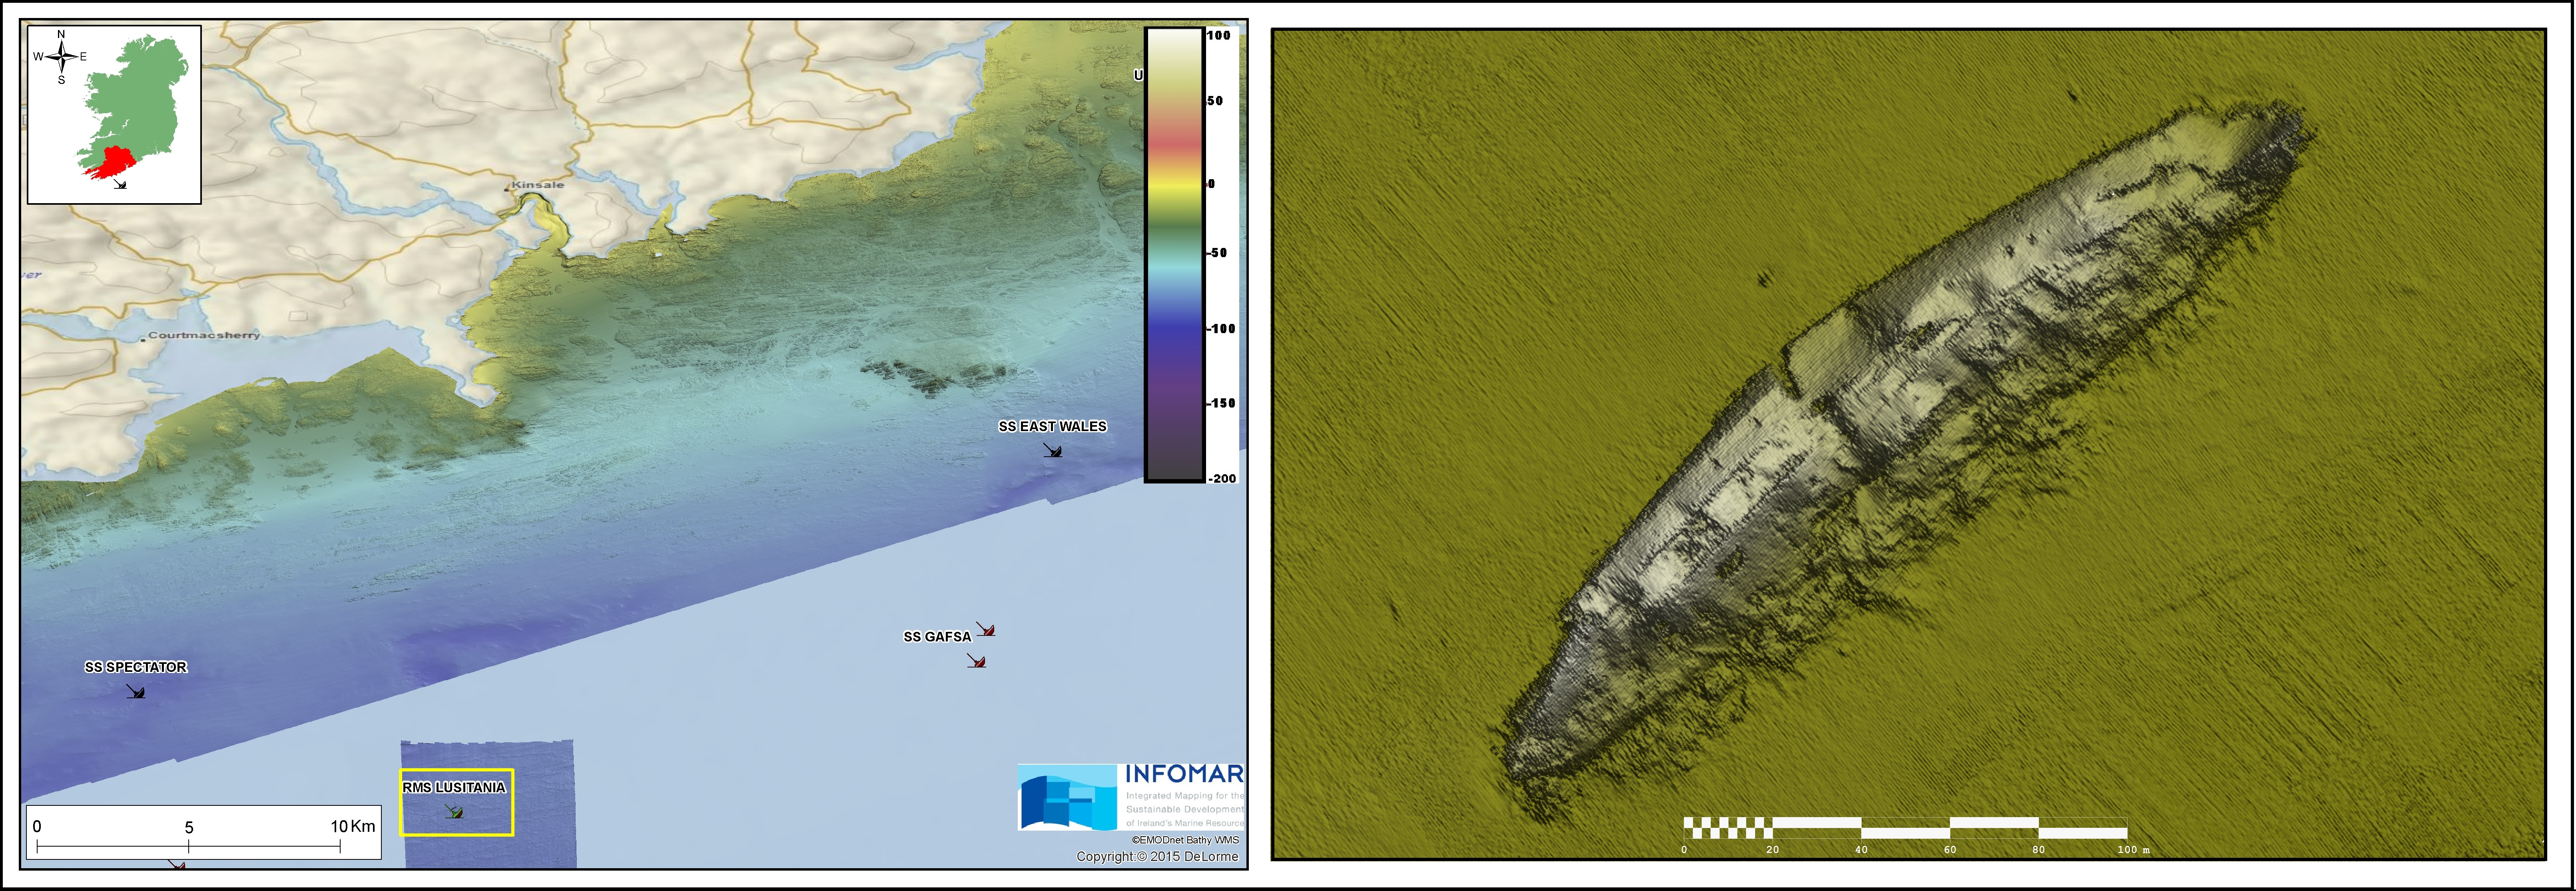Click the Integrated Mapping tagline under INFOMAR
The image size is (2576, 891).
tap(1185, 809)
